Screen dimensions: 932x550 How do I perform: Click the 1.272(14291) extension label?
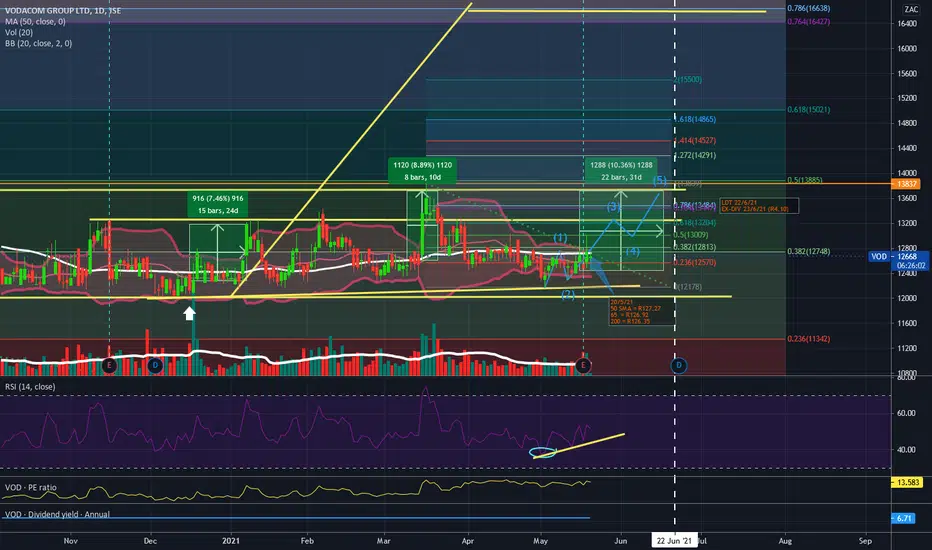(695, 155)
